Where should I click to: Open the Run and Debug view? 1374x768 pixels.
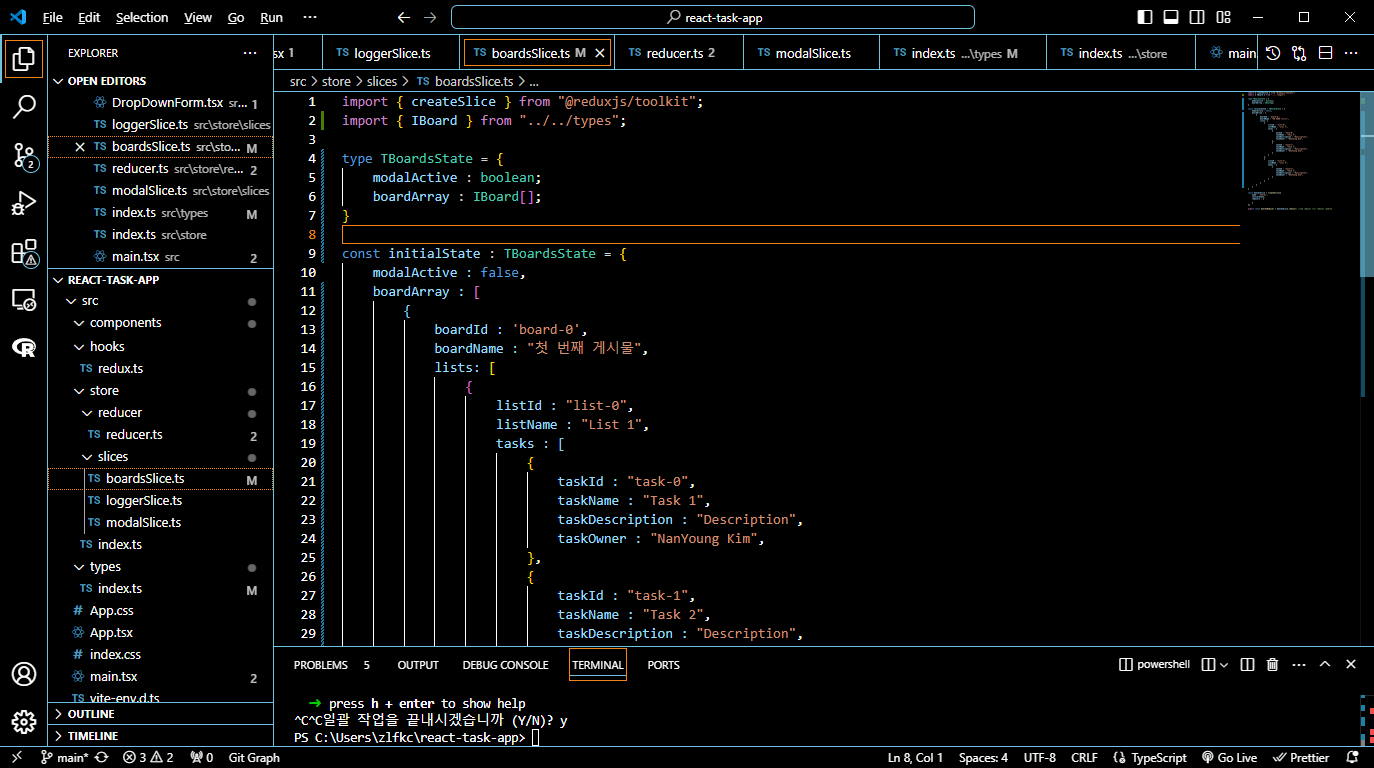24,203
